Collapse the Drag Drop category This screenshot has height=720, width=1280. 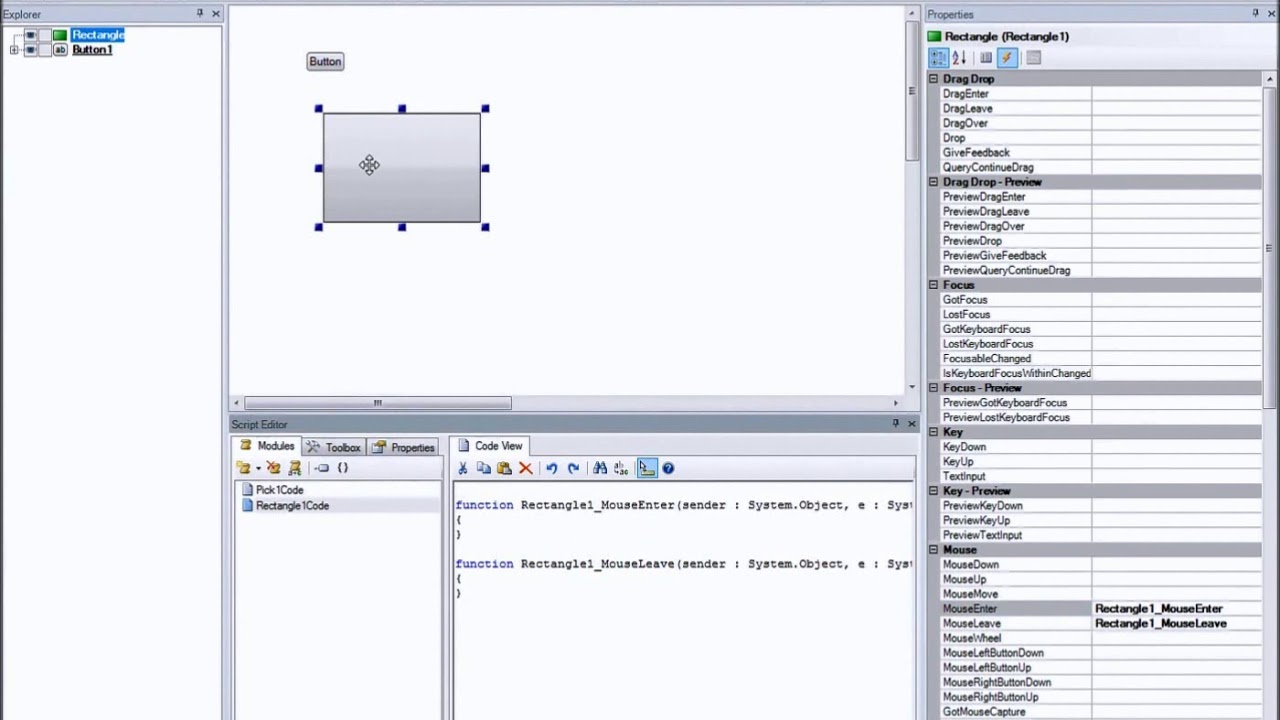tap(933, 79)
